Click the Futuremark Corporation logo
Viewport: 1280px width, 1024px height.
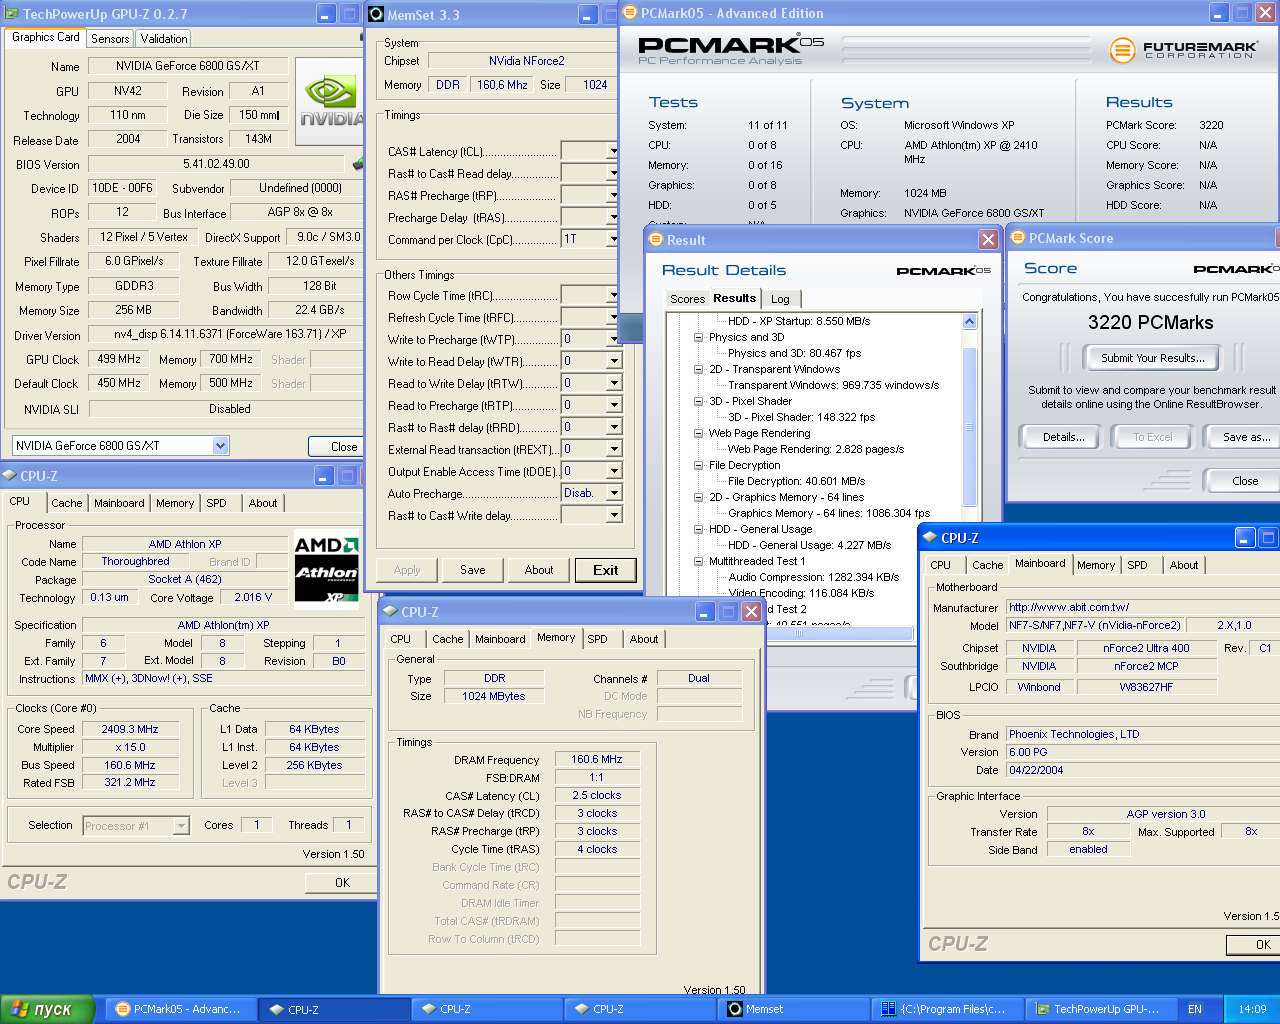coord(1183,49)
